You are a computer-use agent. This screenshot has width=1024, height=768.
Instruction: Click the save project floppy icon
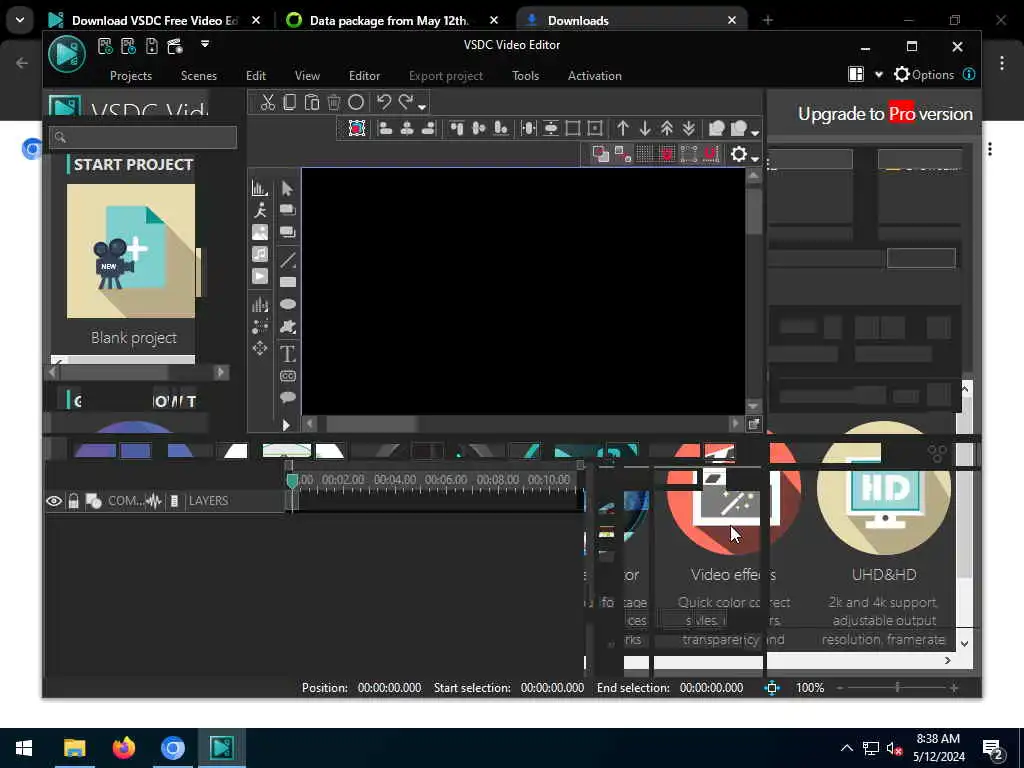(152, 46)
